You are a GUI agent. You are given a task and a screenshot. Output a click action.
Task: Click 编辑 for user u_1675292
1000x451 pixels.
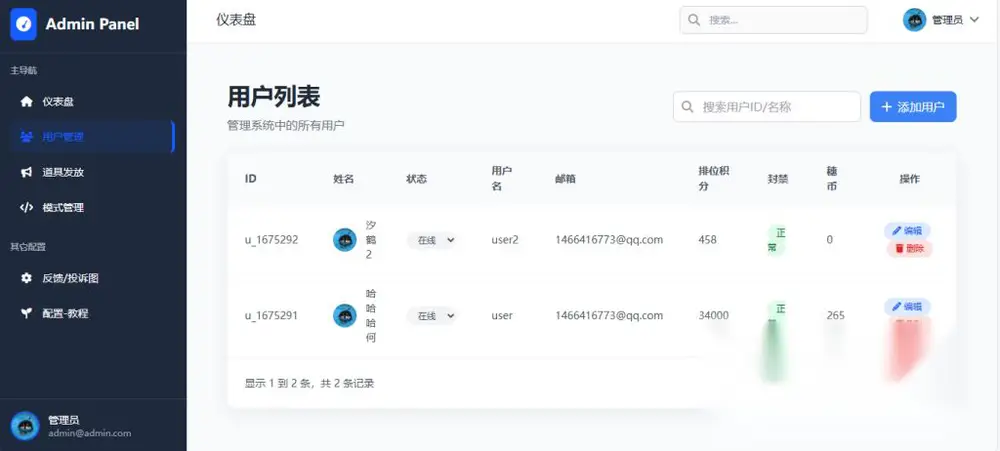tap(907, 230)
